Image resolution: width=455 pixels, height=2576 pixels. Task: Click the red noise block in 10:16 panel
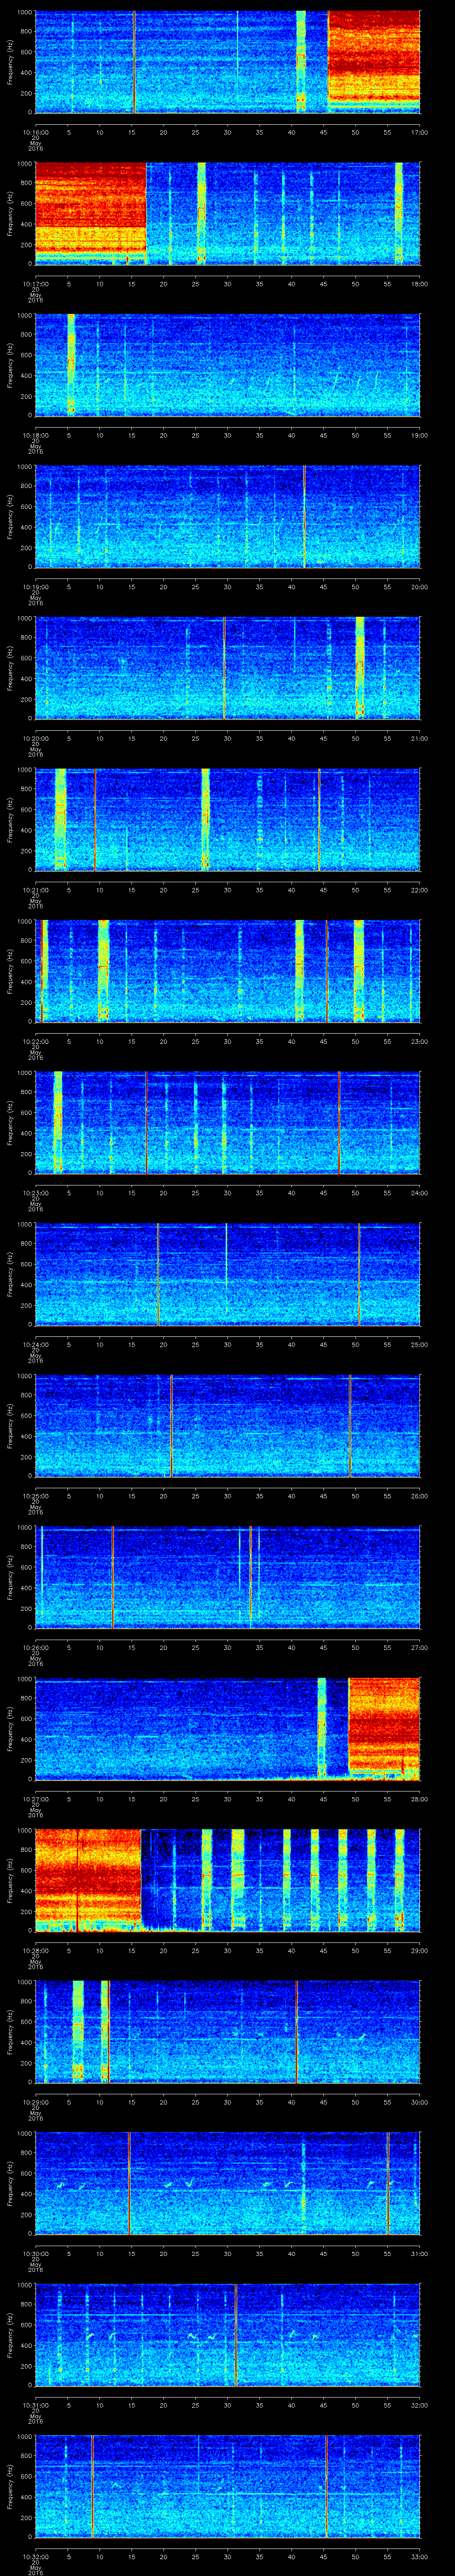(374, 60)
